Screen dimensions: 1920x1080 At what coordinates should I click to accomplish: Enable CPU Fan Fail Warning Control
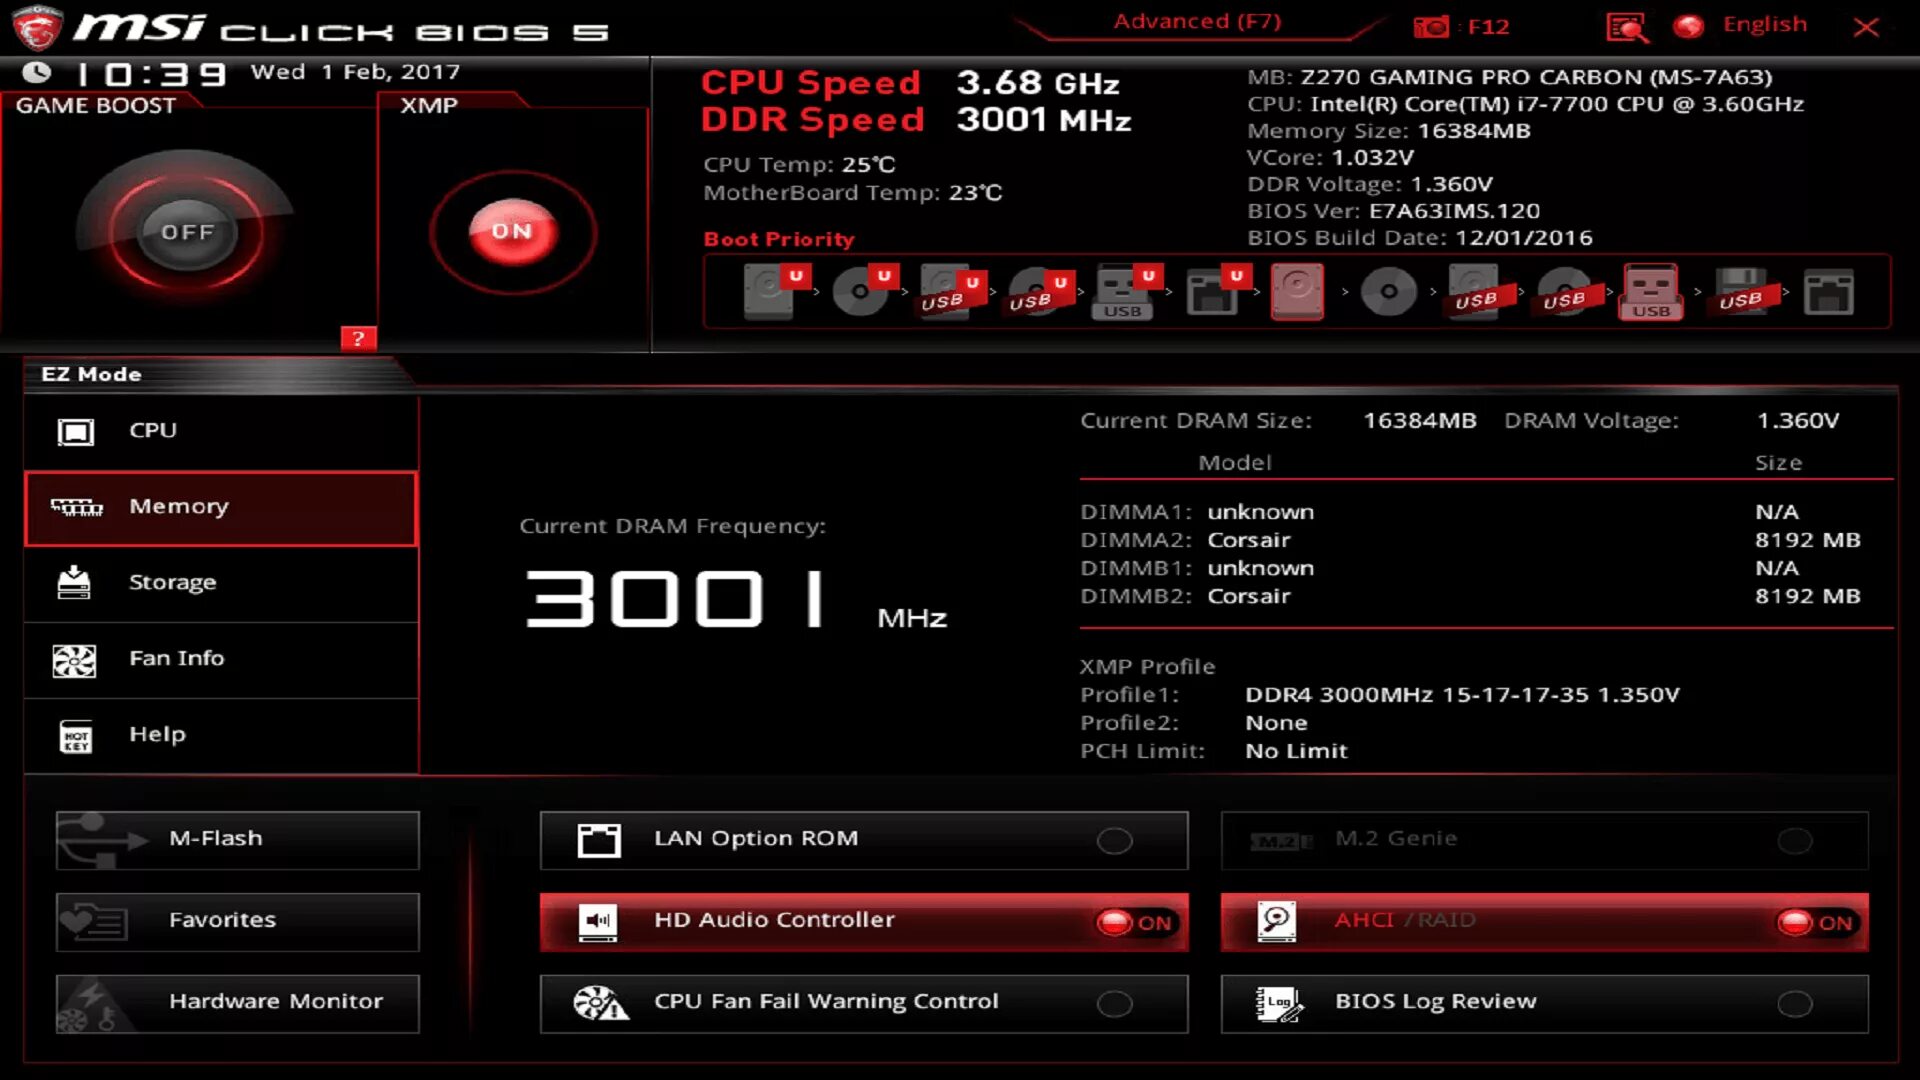point(1114,1003)
